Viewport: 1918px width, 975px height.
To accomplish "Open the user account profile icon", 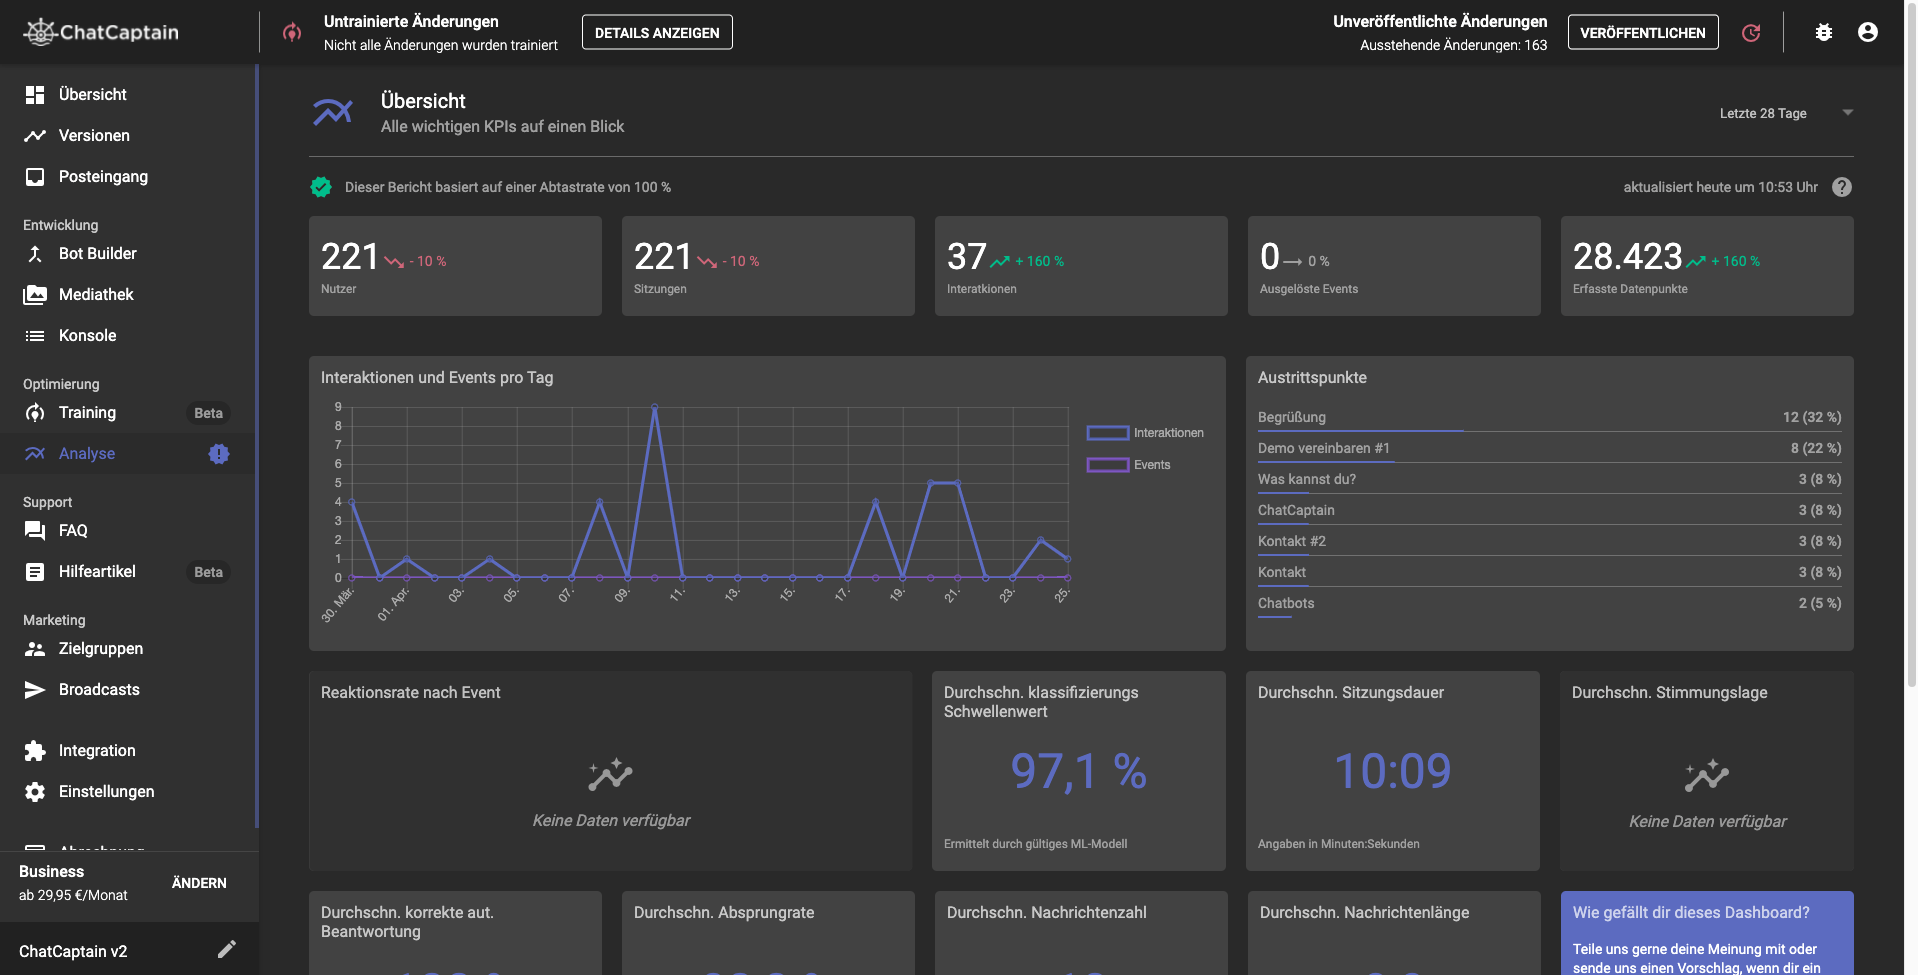I will point(1867,32).
